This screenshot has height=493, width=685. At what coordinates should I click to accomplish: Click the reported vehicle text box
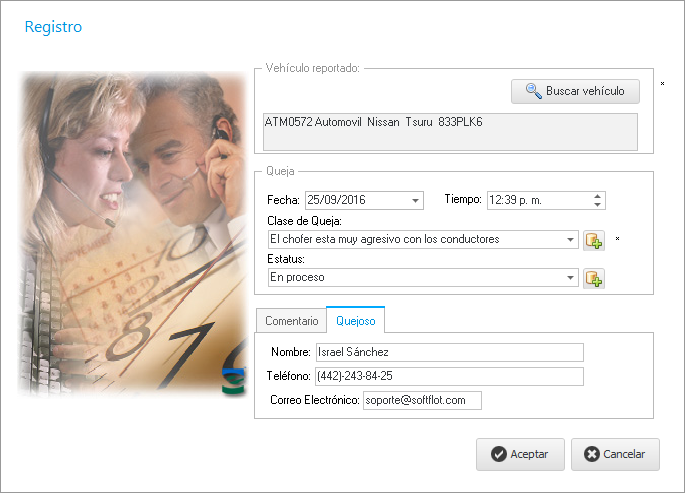pyautogui.click(x=448, y=132)
